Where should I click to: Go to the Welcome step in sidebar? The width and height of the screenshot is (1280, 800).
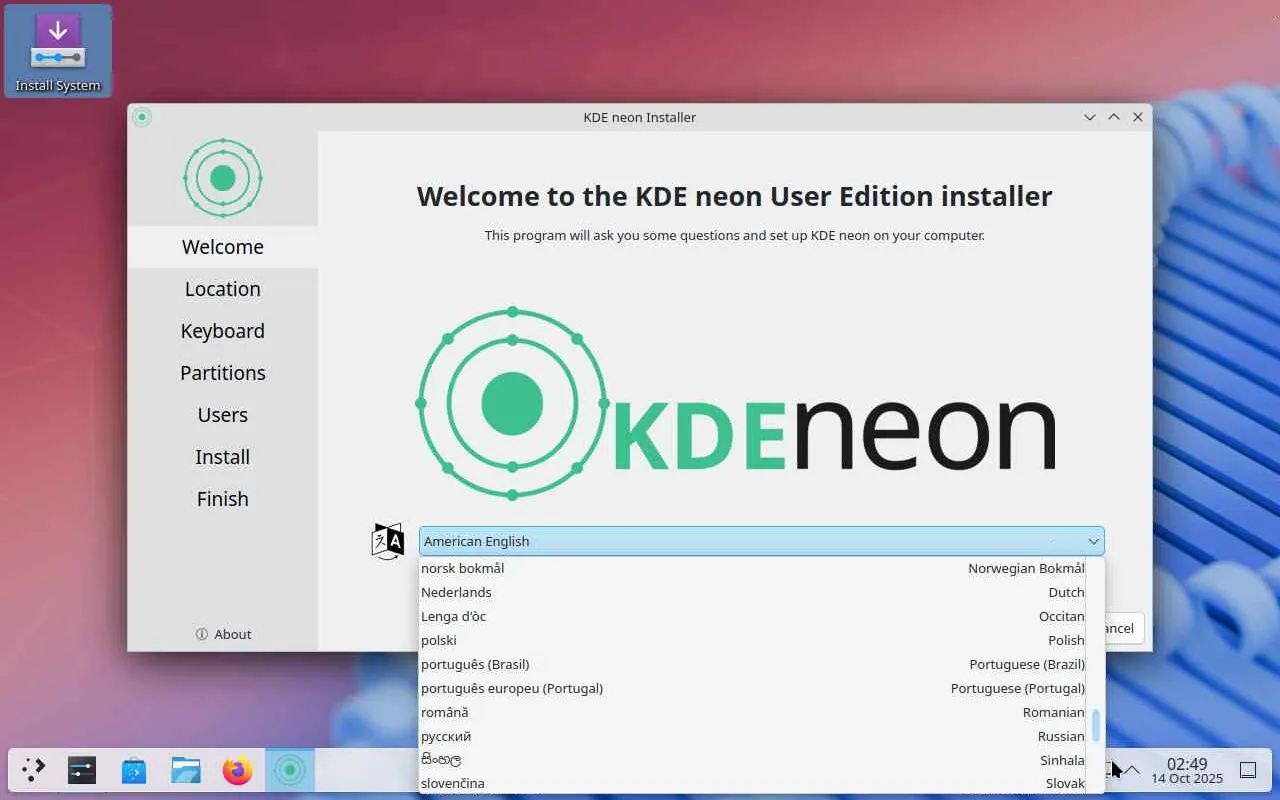[222, 247]
